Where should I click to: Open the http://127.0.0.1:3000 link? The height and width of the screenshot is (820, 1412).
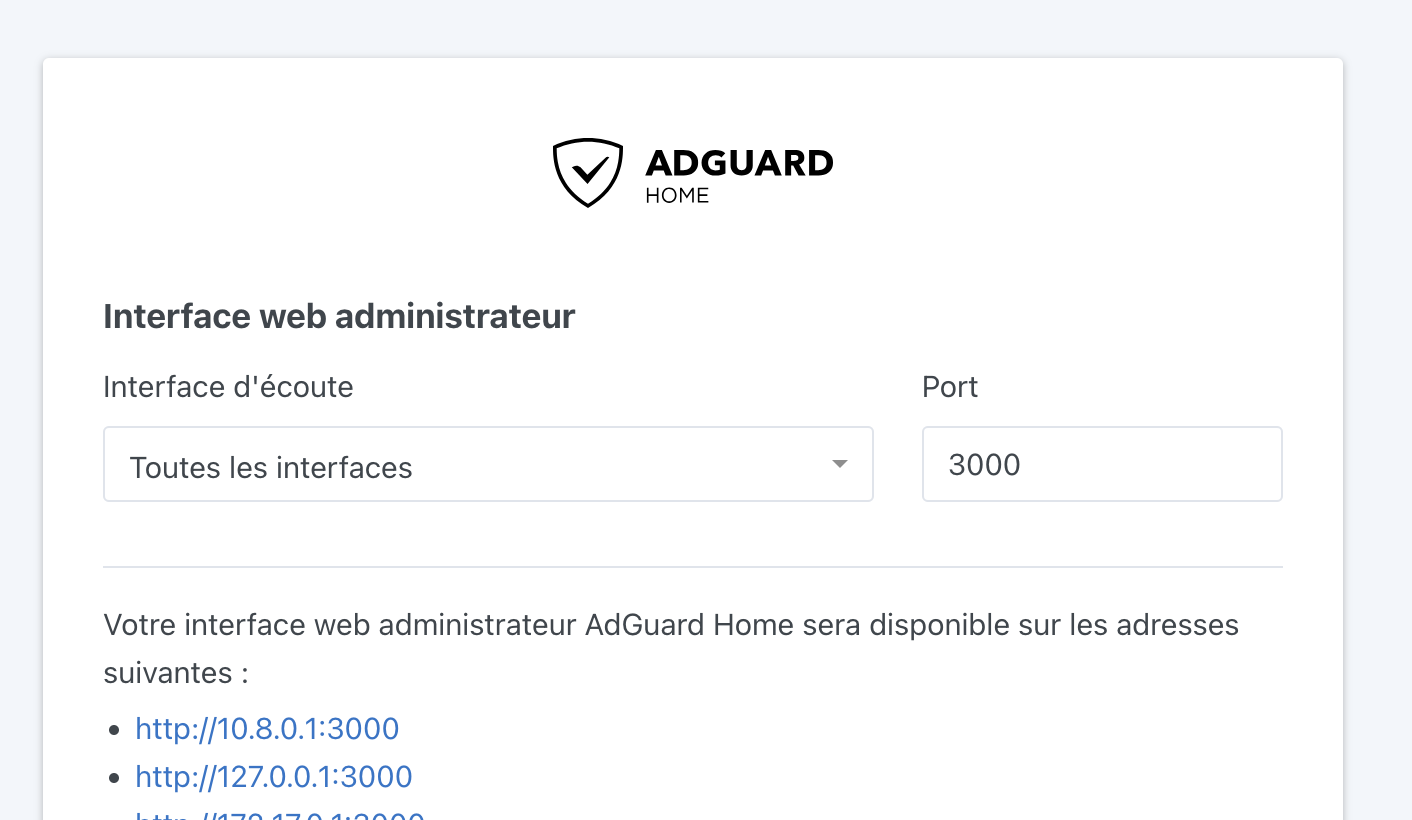(x=274, y=776)
